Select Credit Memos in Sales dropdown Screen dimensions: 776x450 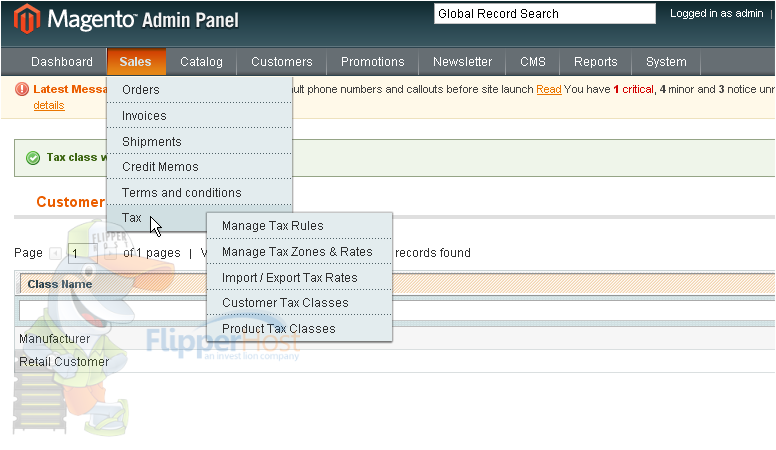[x=199, y=167]
